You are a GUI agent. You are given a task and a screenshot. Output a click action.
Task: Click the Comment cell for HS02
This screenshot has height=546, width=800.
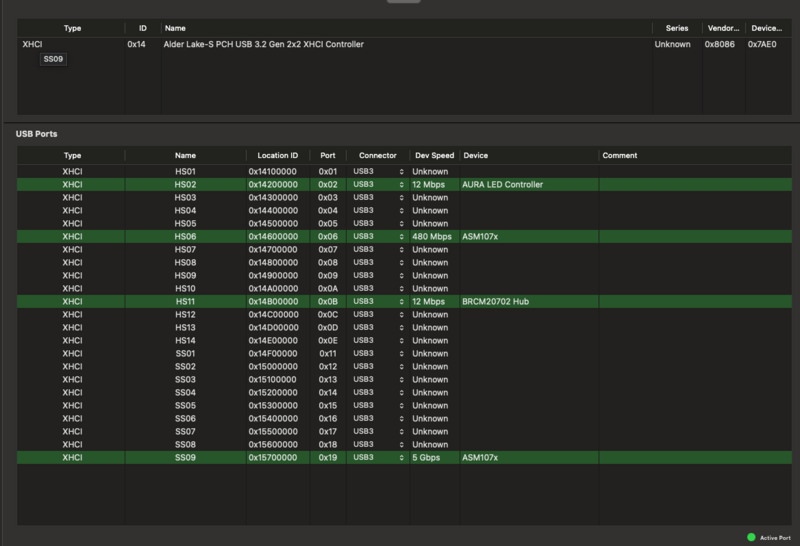694,185
